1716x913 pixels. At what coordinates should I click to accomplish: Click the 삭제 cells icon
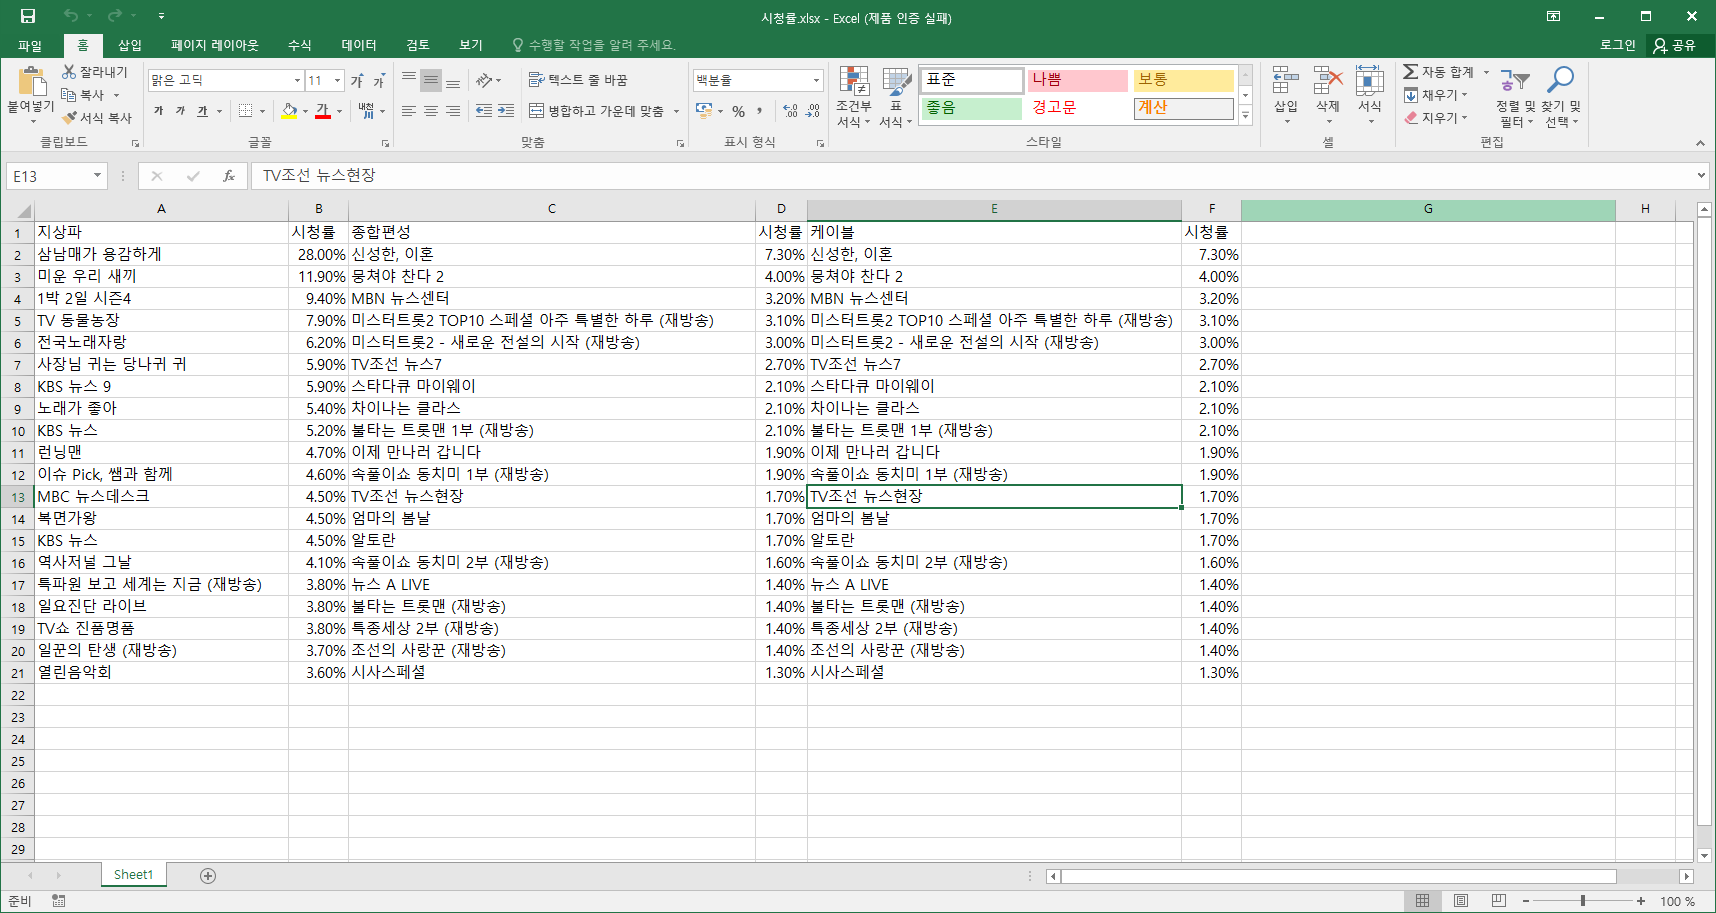coord(1327,80)
